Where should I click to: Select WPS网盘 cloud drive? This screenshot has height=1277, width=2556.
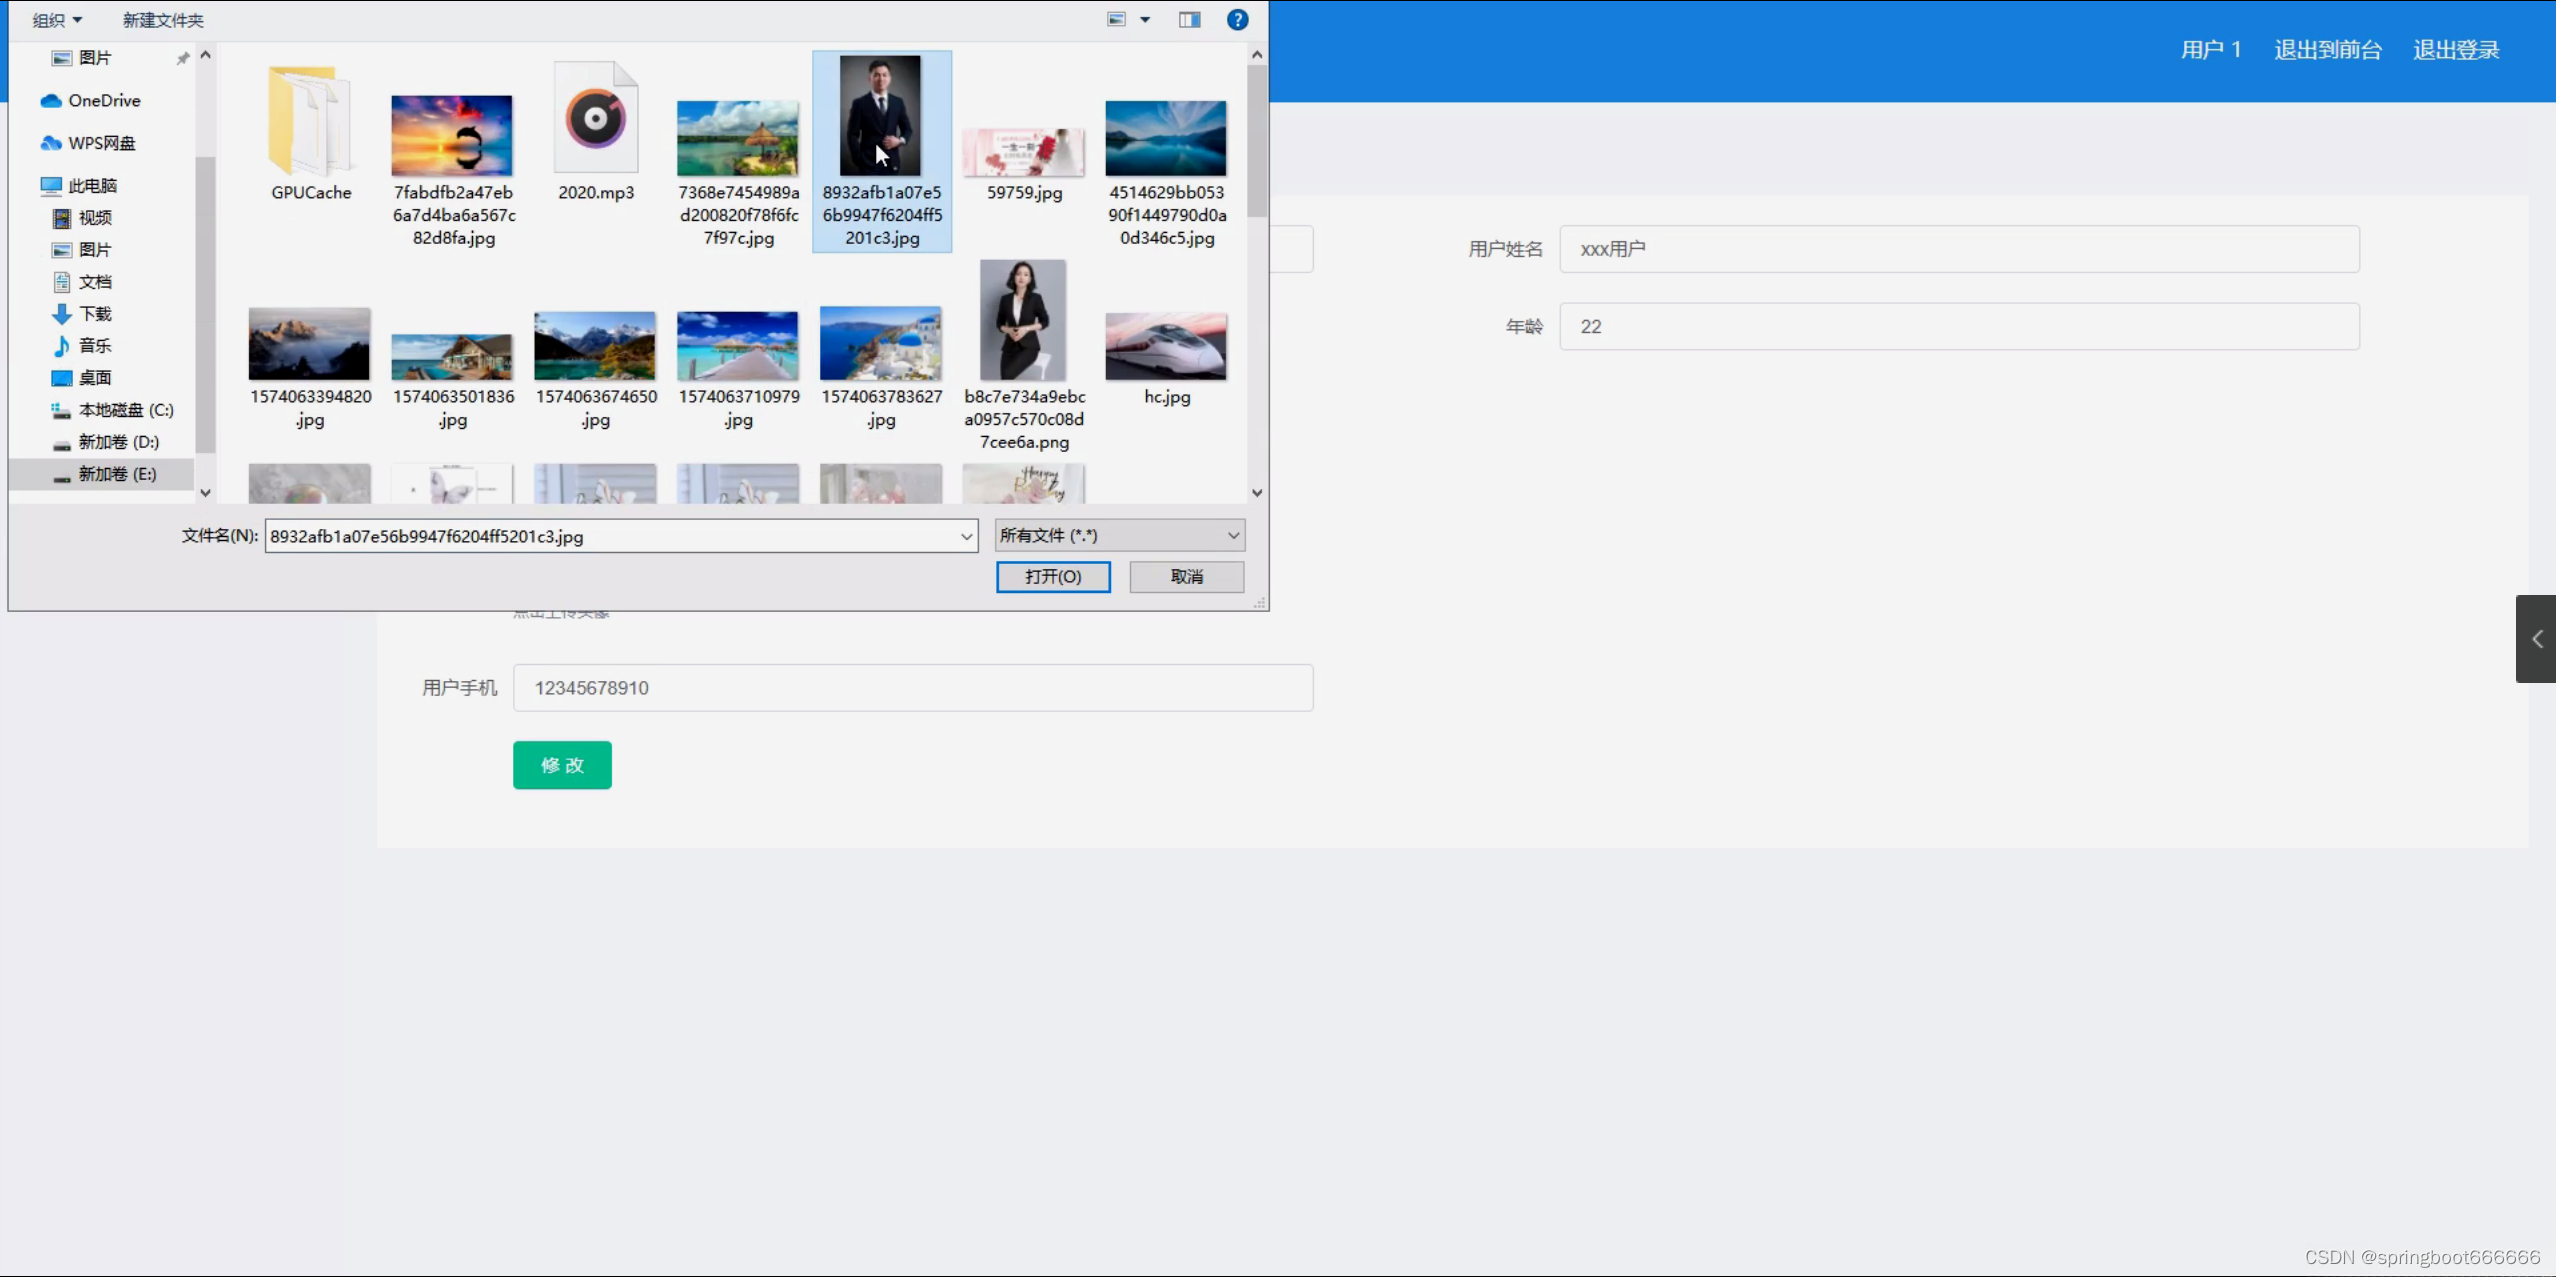[101, 143]
